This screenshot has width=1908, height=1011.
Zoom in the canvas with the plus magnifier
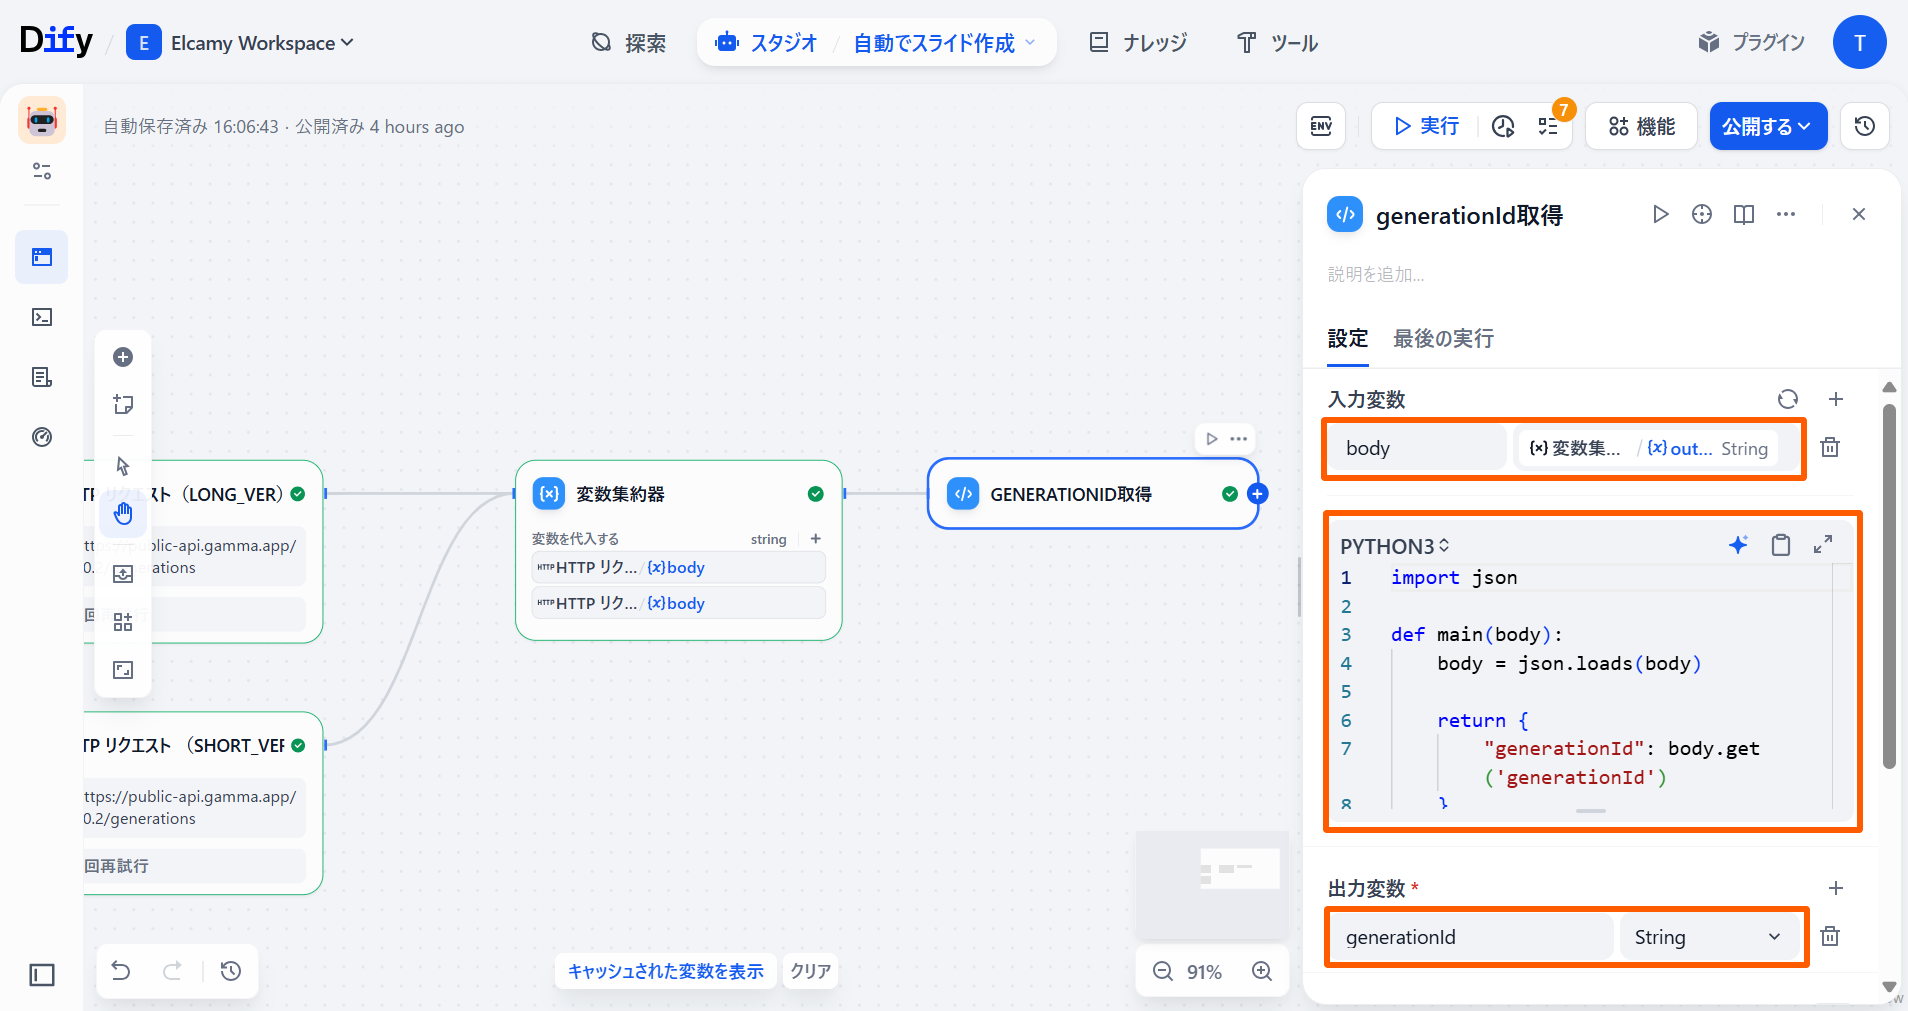[1262, 971]
